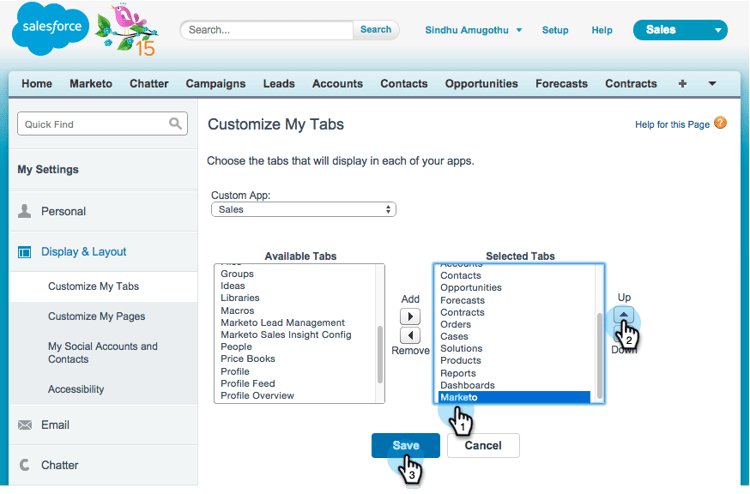Screen dimensions: 750x494
Task: Click the magnifier icon in Quick Find
Action: pyautogui.click(x=175, y=124)
